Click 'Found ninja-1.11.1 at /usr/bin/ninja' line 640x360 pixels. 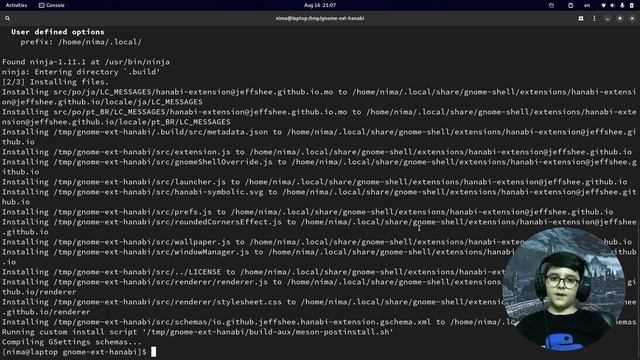coord(86,62)
